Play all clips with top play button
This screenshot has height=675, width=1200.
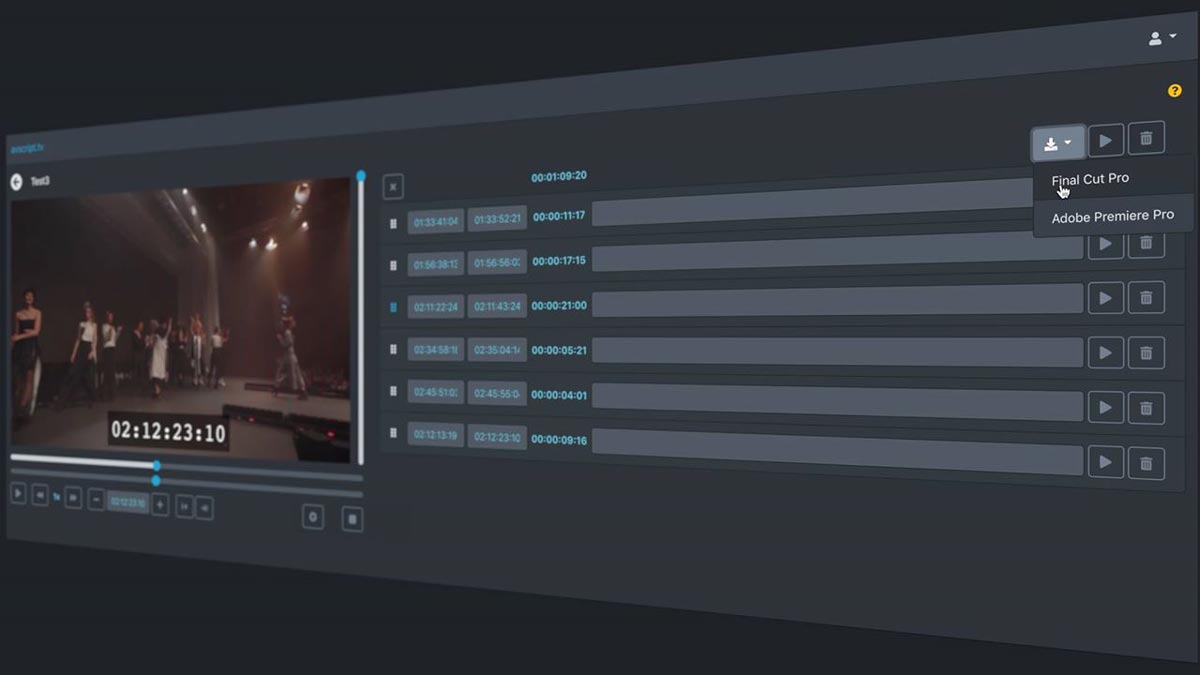[1106, 141]
